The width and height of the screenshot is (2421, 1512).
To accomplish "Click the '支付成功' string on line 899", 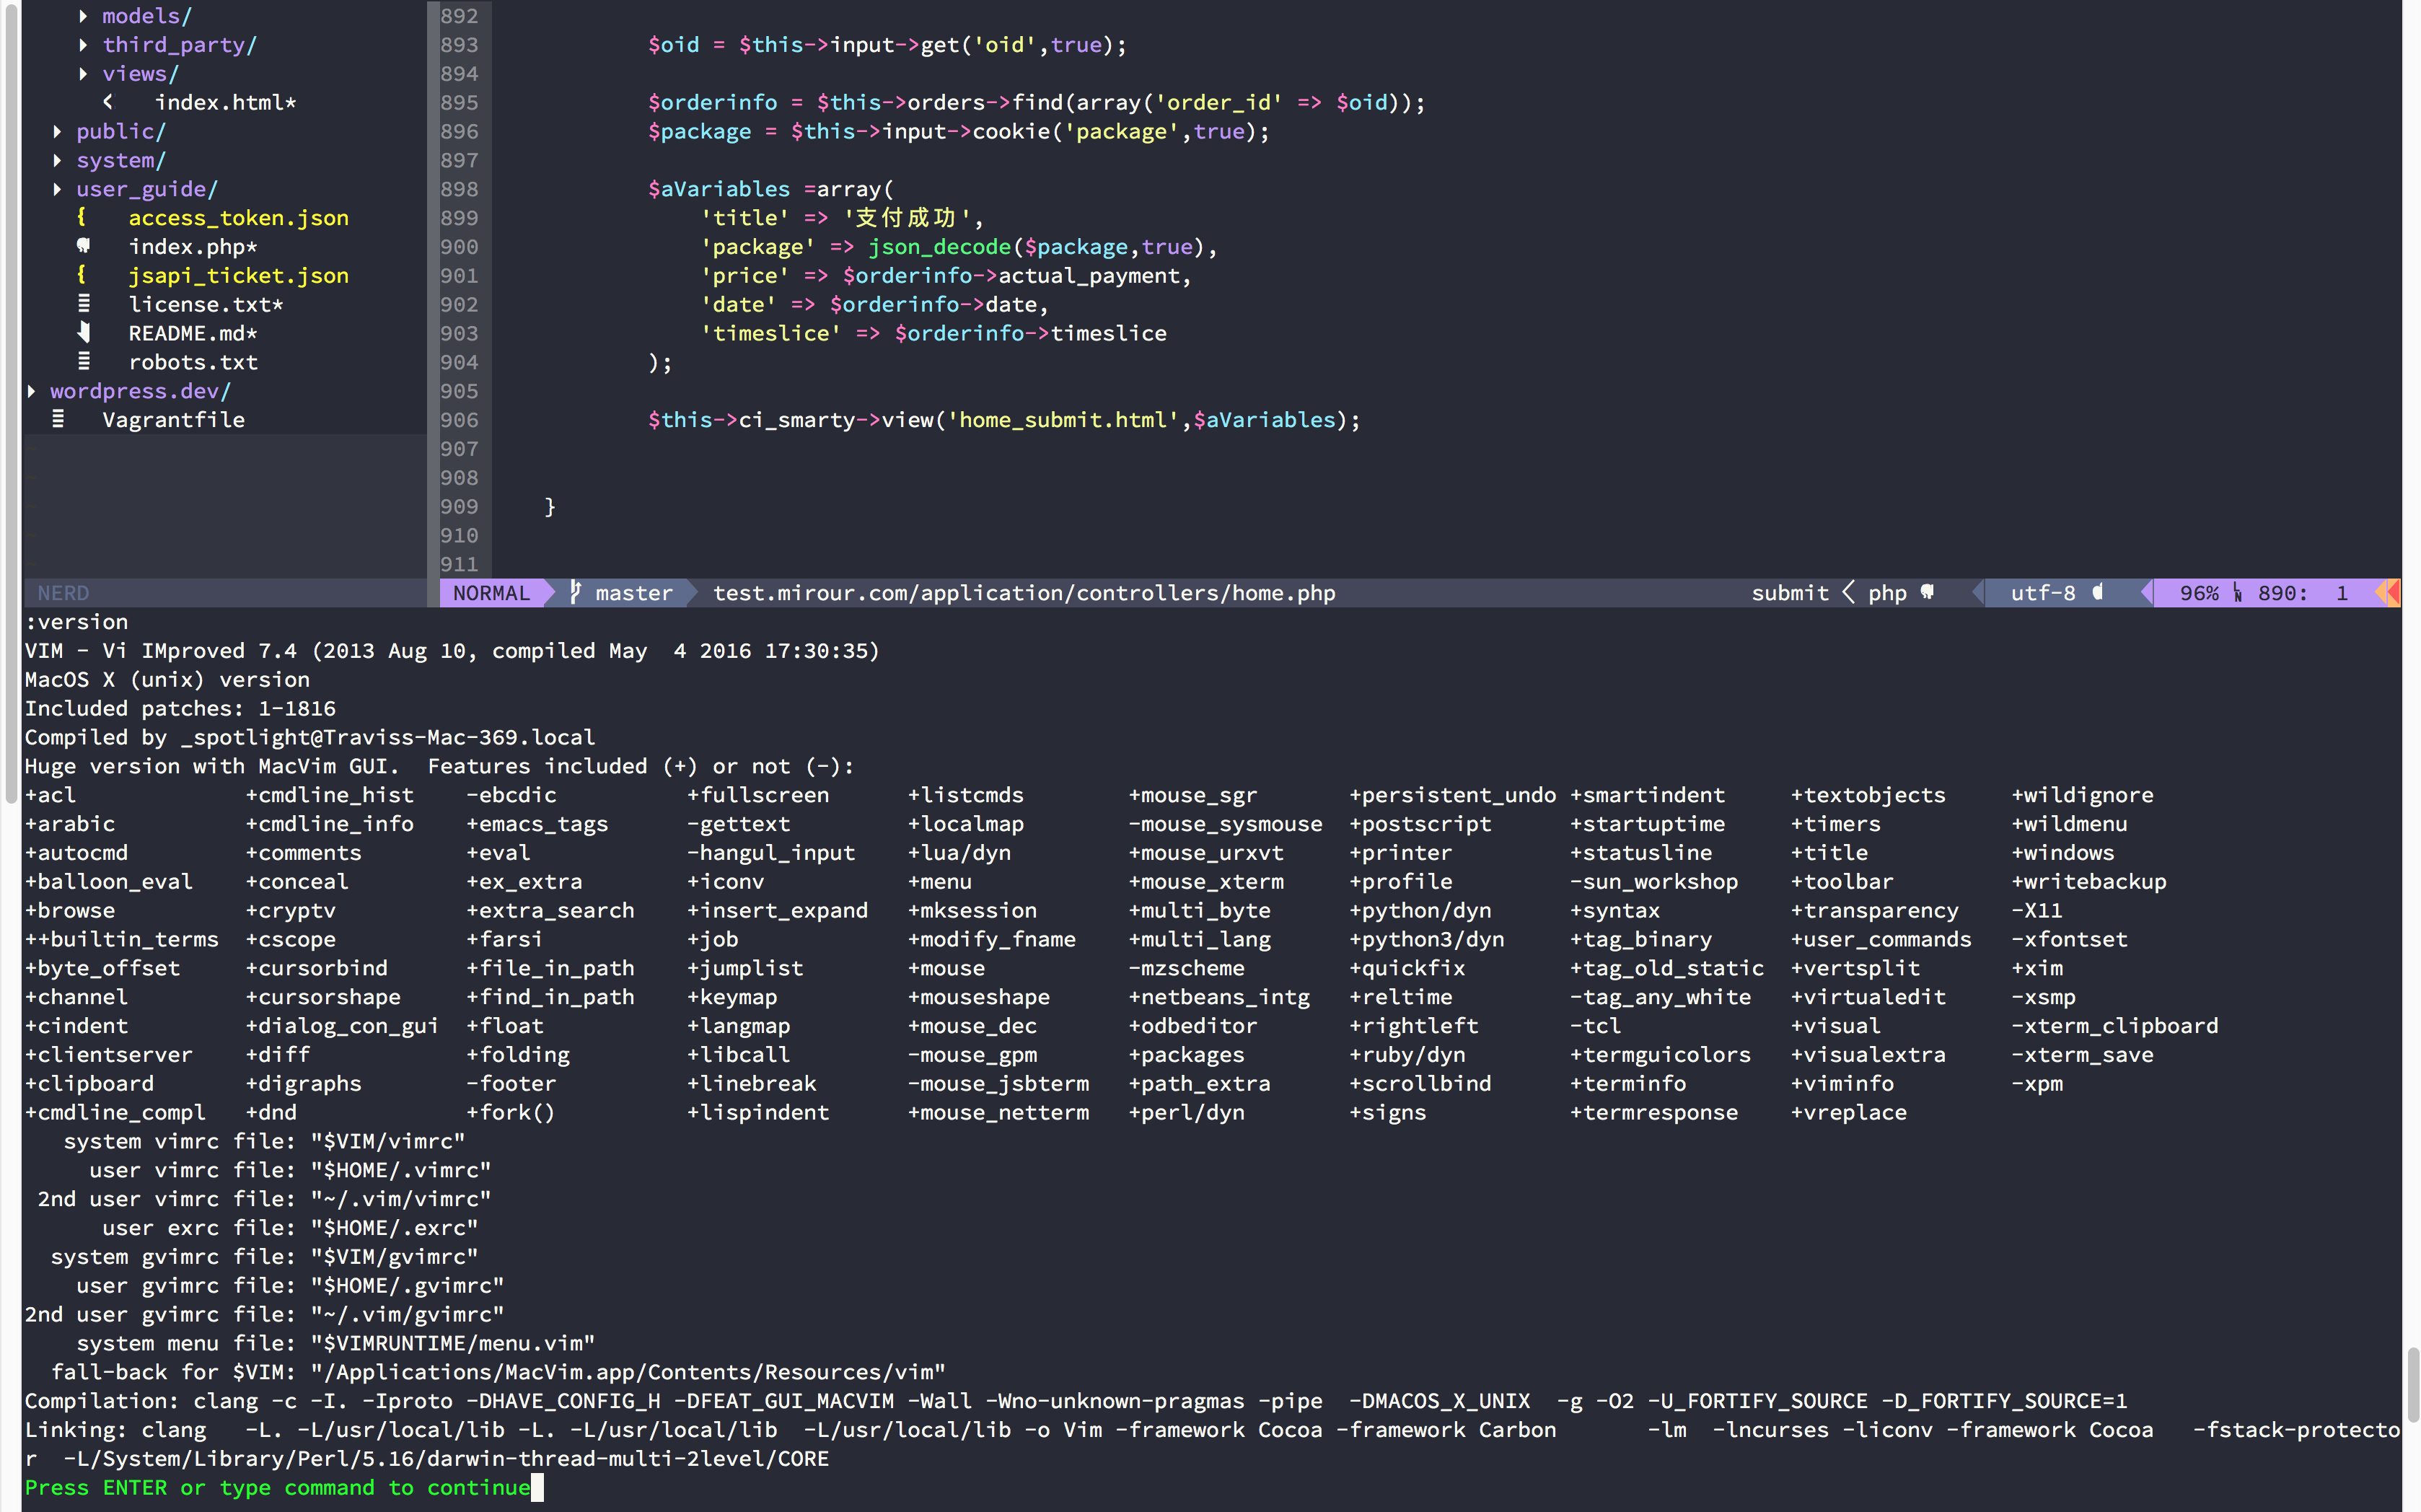I will coord(907,218).
